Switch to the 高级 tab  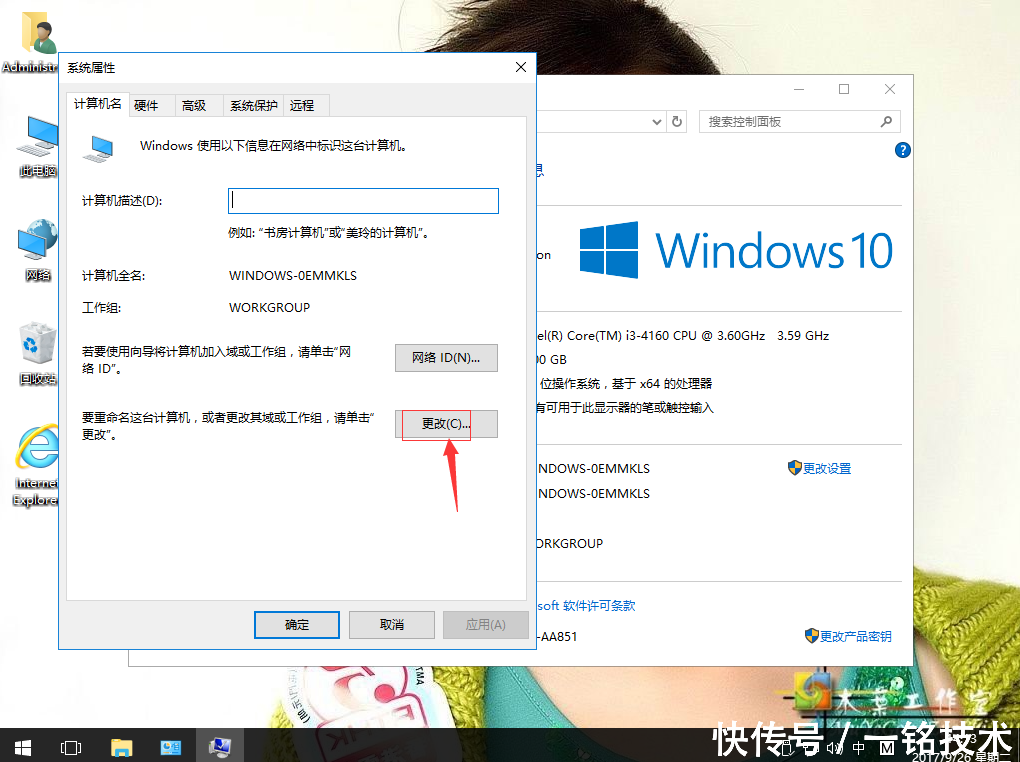tap(197, 104)
